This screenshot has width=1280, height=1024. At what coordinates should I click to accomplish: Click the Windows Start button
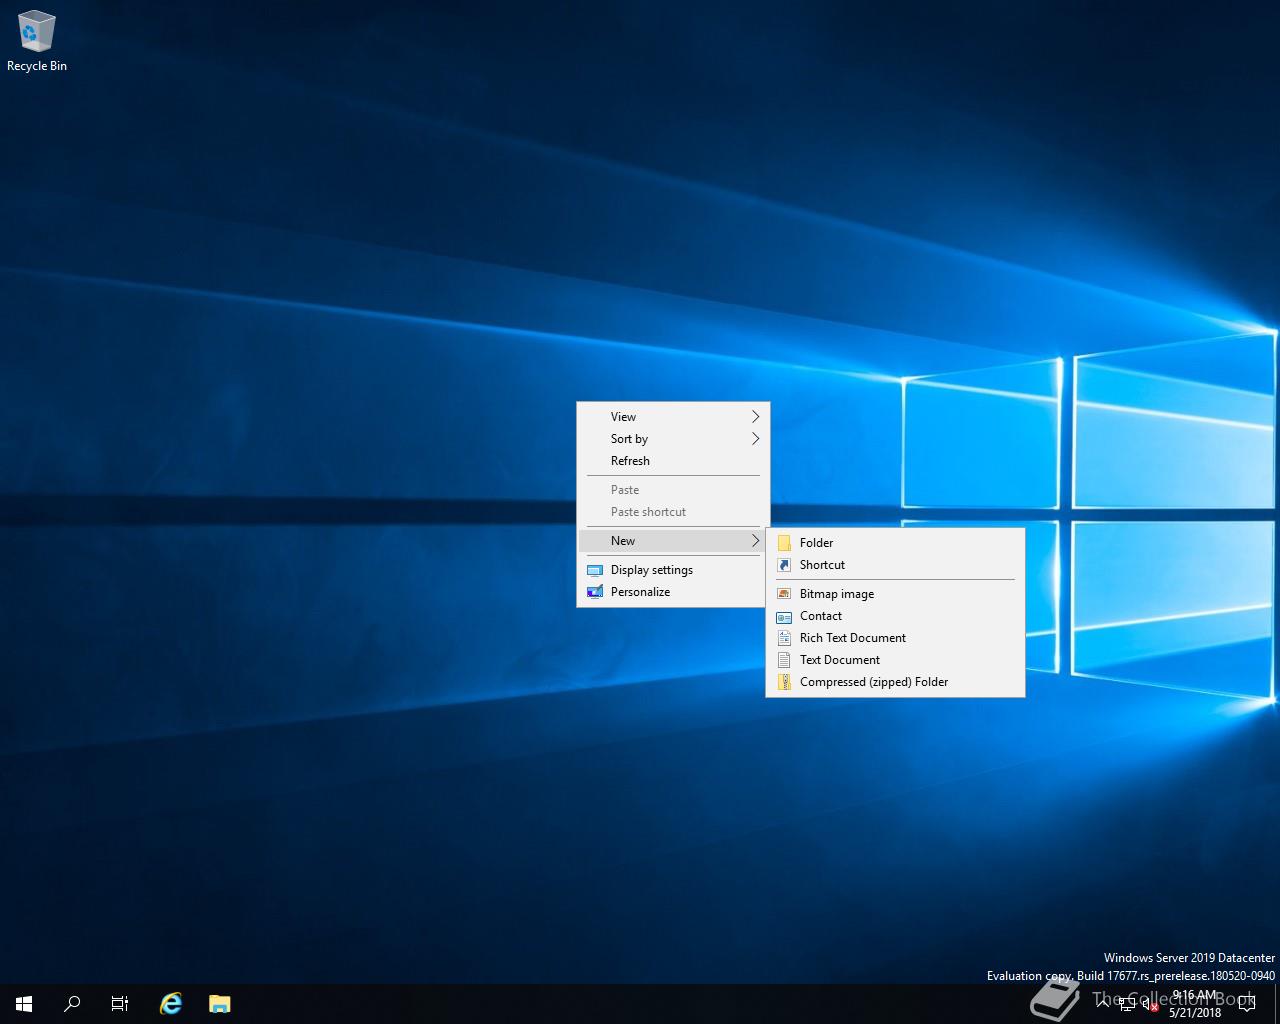pos(24,1003)
